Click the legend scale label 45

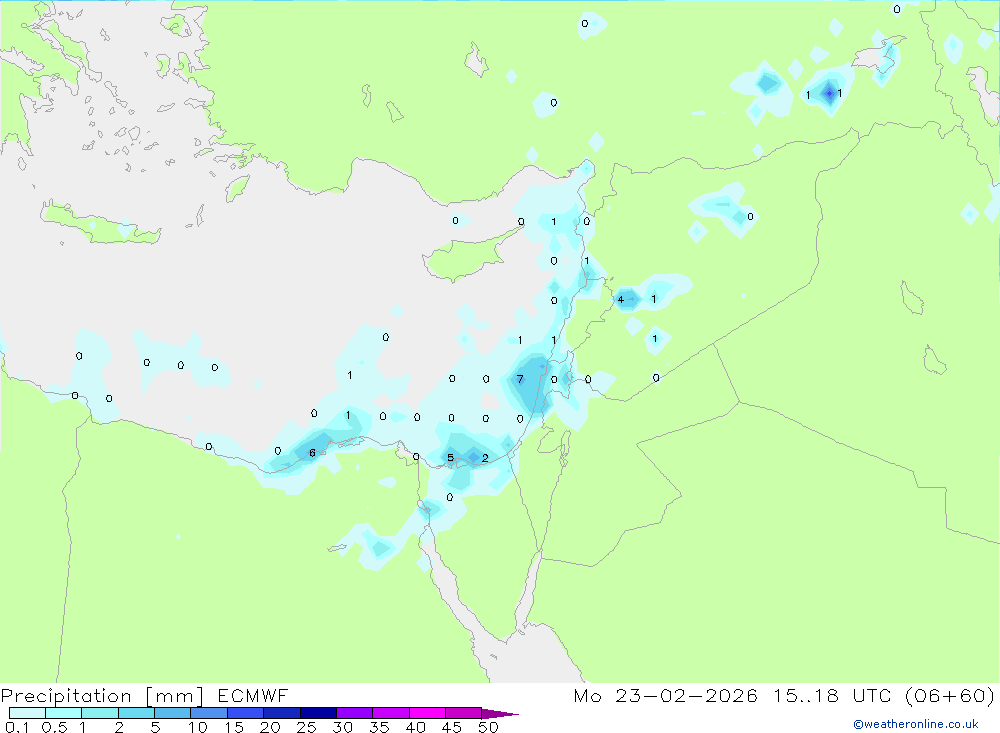[x=452, y=727]
